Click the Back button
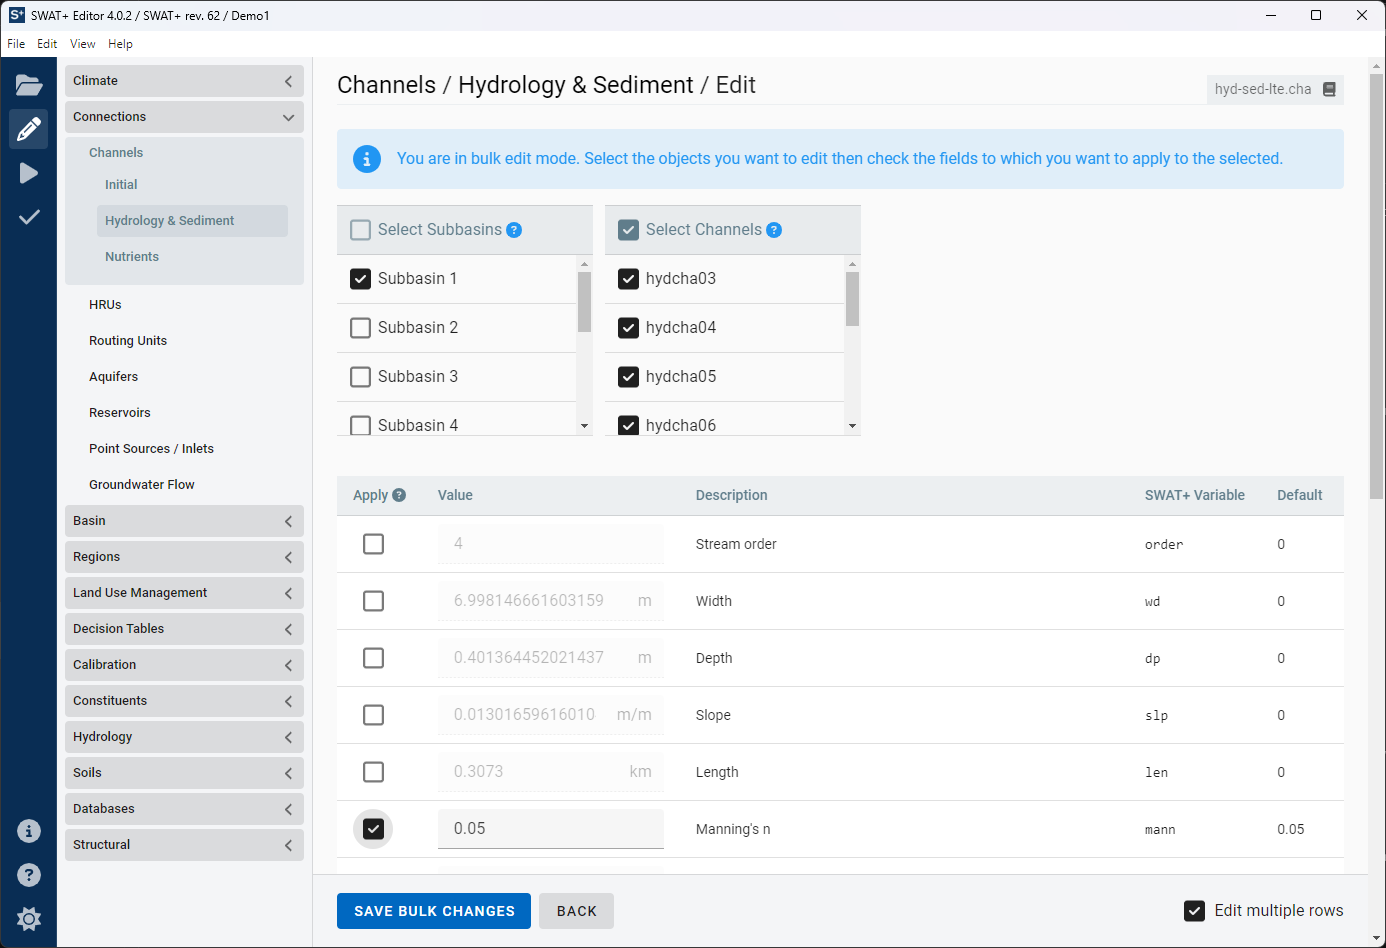 click(x=577, y=911)
